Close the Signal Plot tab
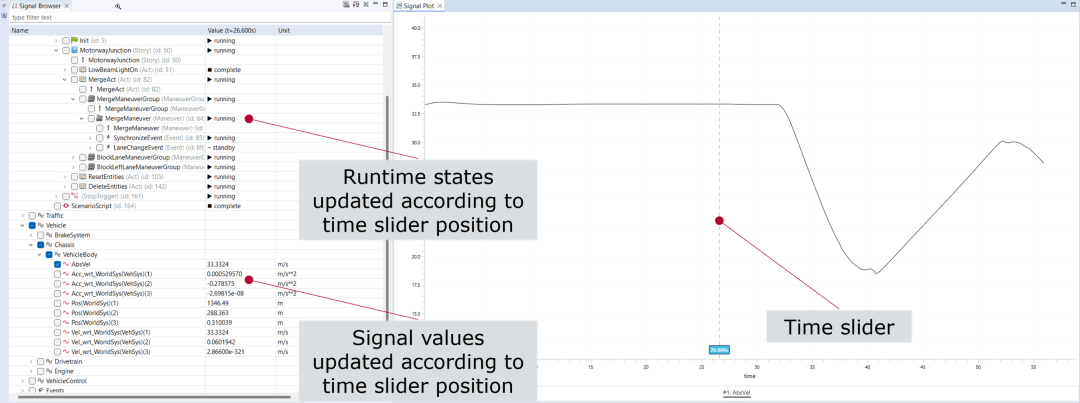The image size is (1080, 403). (440, 6)
